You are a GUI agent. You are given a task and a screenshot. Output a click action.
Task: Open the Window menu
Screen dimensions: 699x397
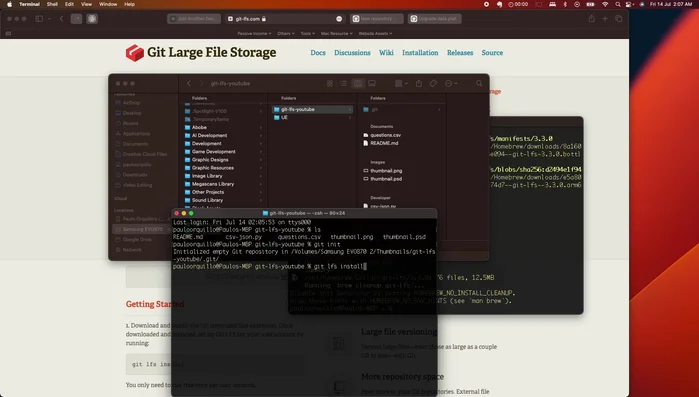click(108, 4)
